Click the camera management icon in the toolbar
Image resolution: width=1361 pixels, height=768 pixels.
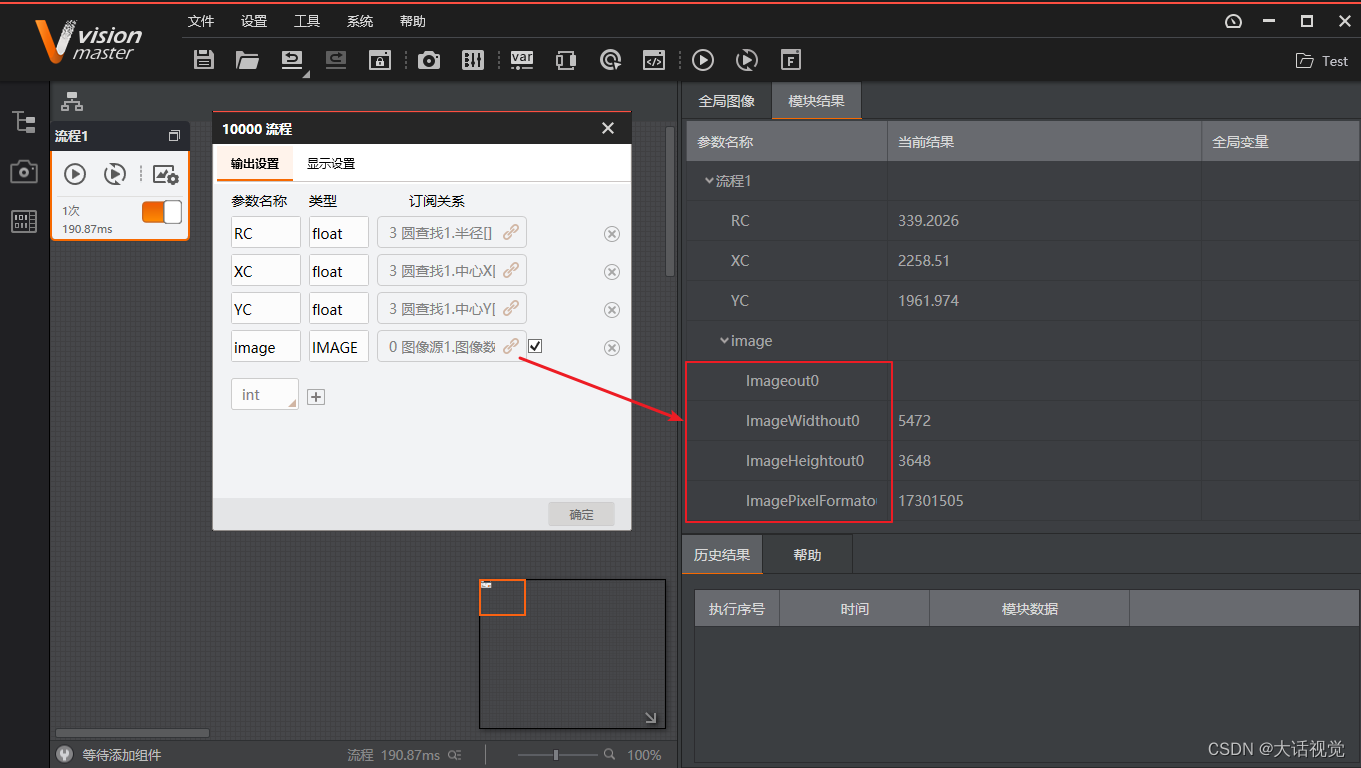[x=429, y=60]
